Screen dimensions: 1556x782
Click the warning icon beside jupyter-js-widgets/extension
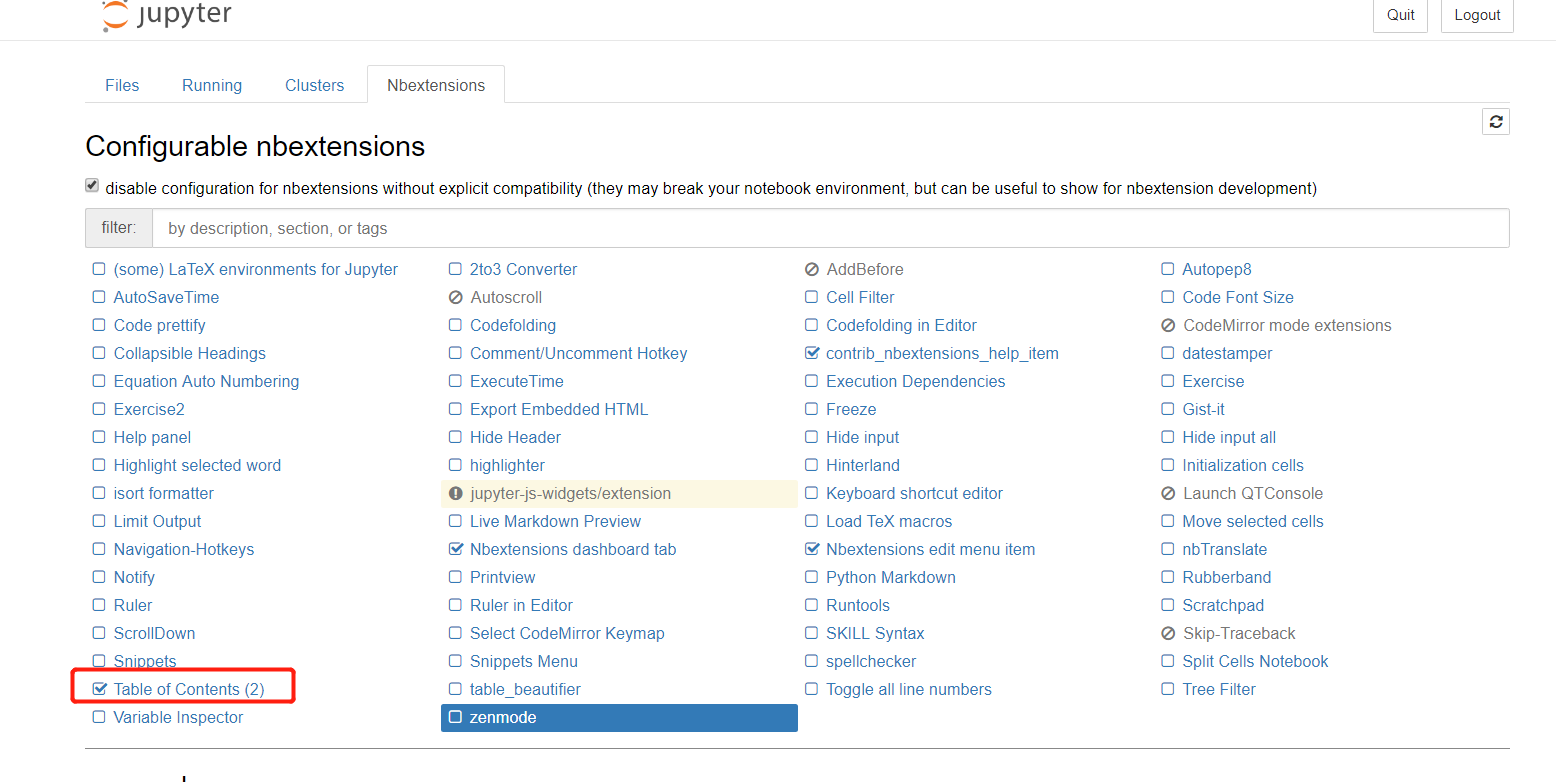click(456, 494)
